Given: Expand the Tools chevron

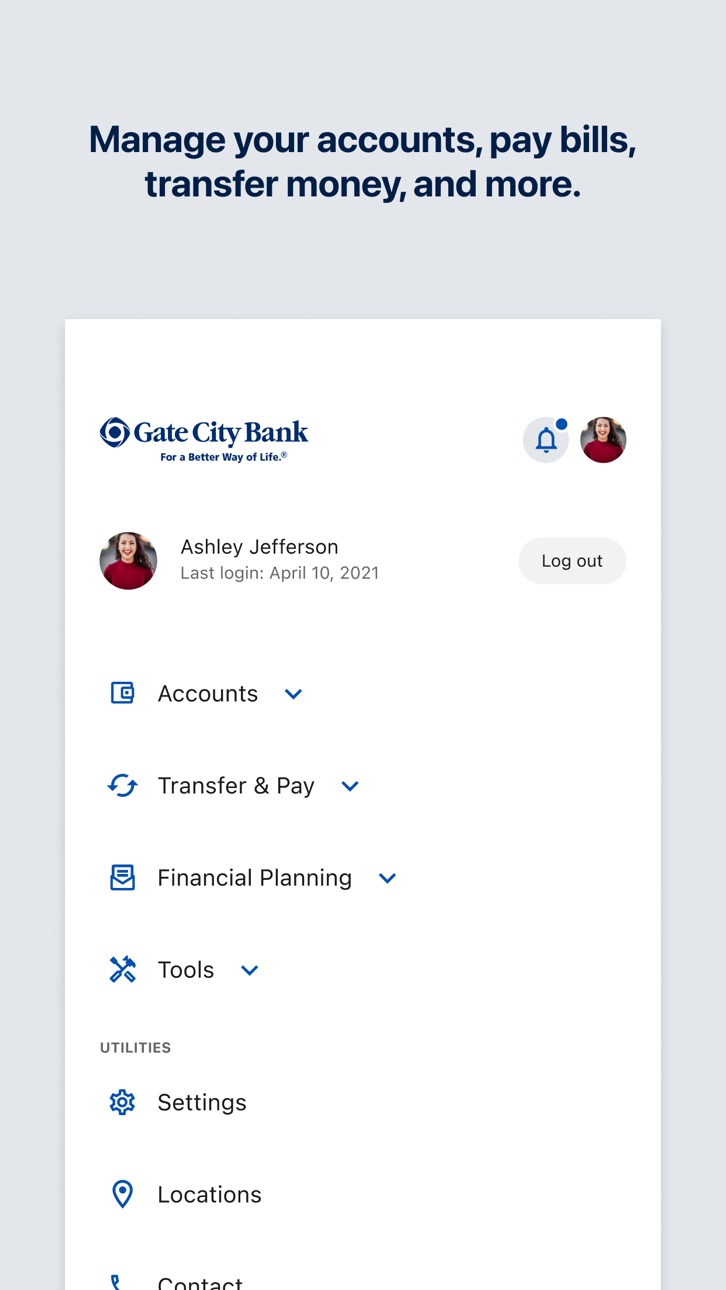Looking at the screenshot, I should (x=250, y=970).
